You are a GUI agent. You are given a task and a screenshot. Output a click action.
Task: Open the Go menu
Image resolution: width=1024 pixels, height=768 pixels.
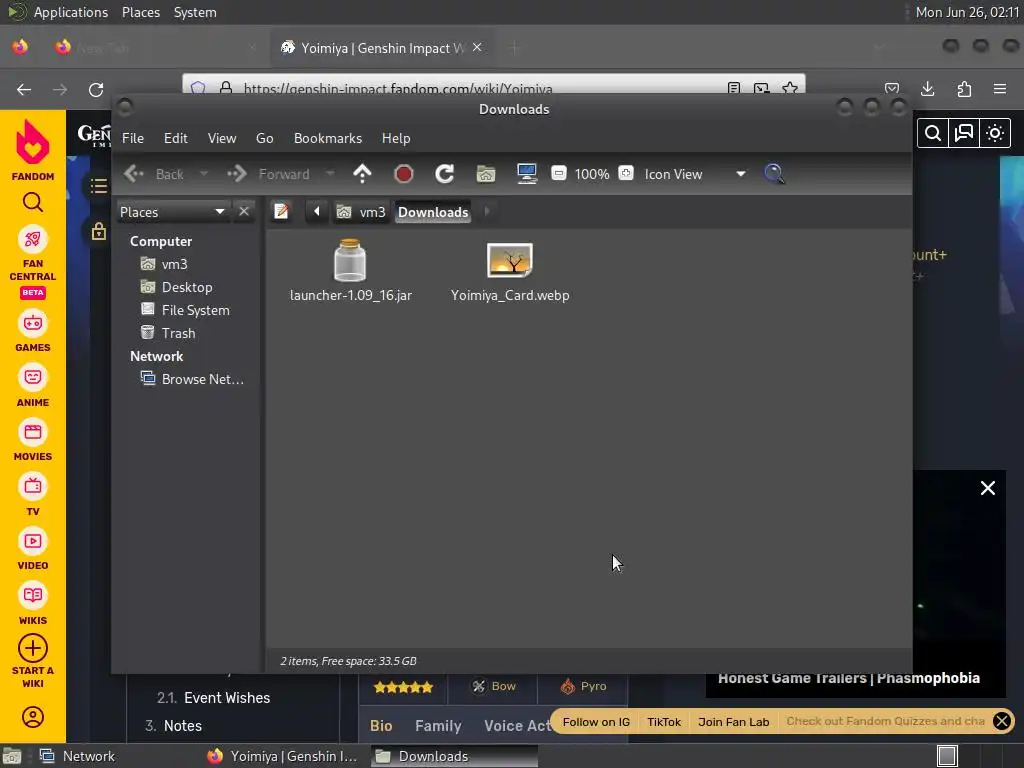point(264,138)
